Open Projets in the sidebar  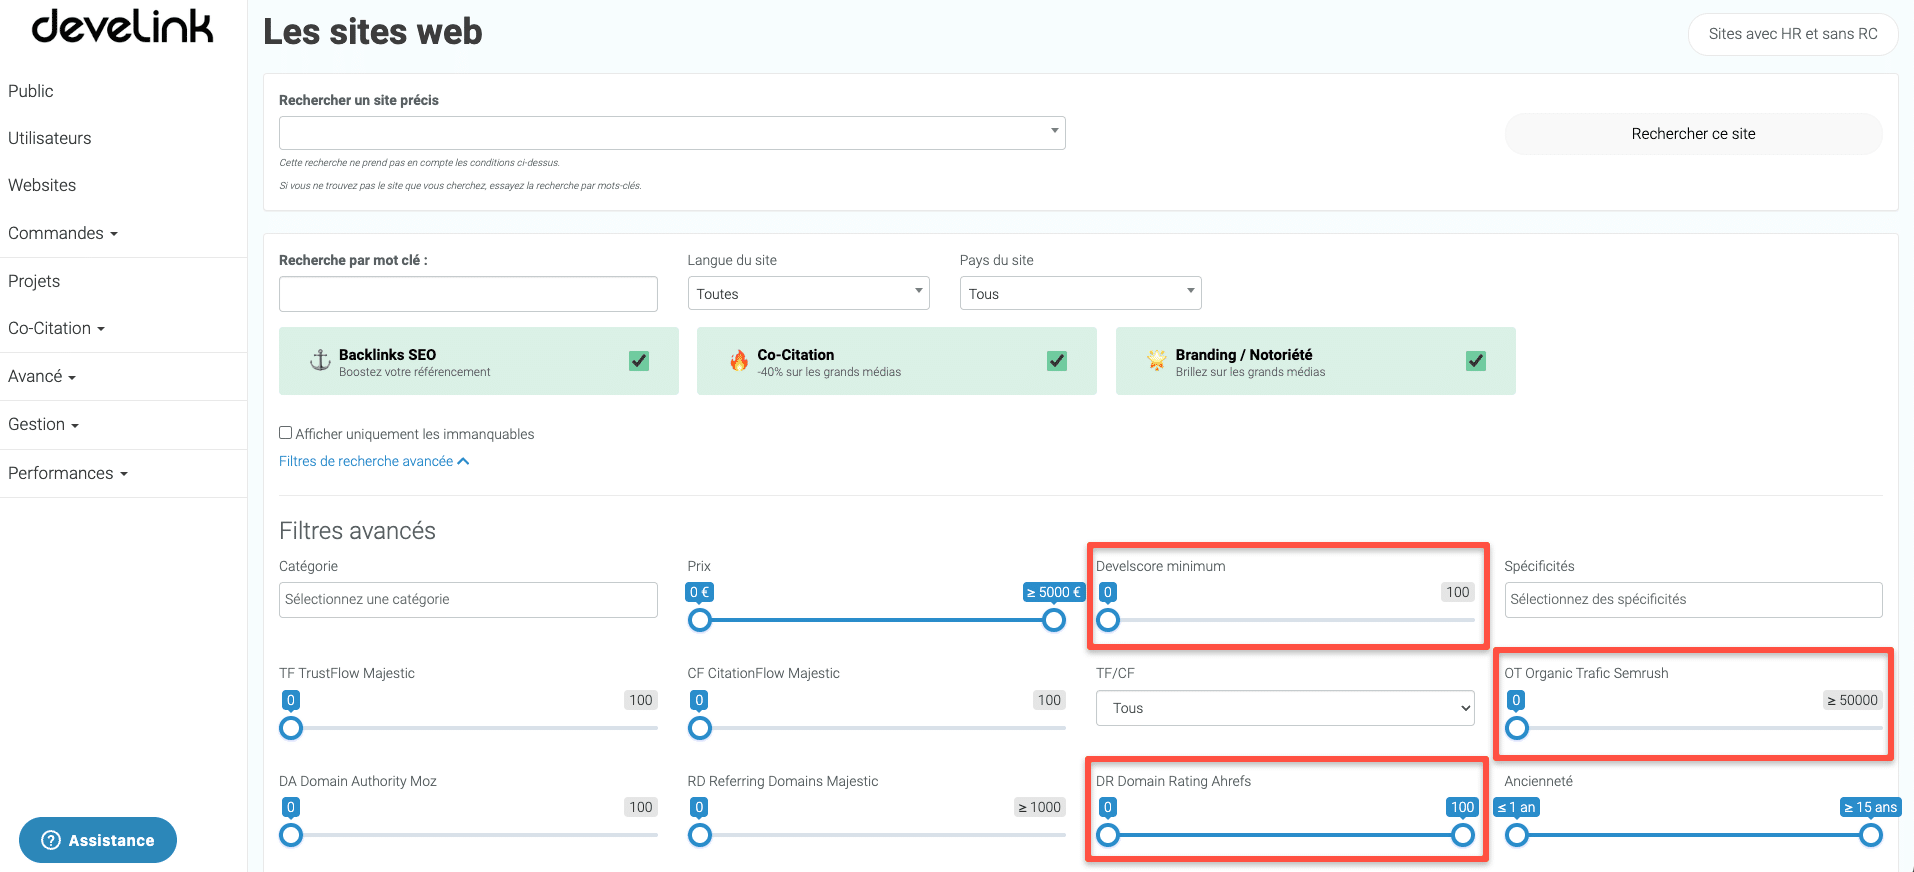click(34, 281)
